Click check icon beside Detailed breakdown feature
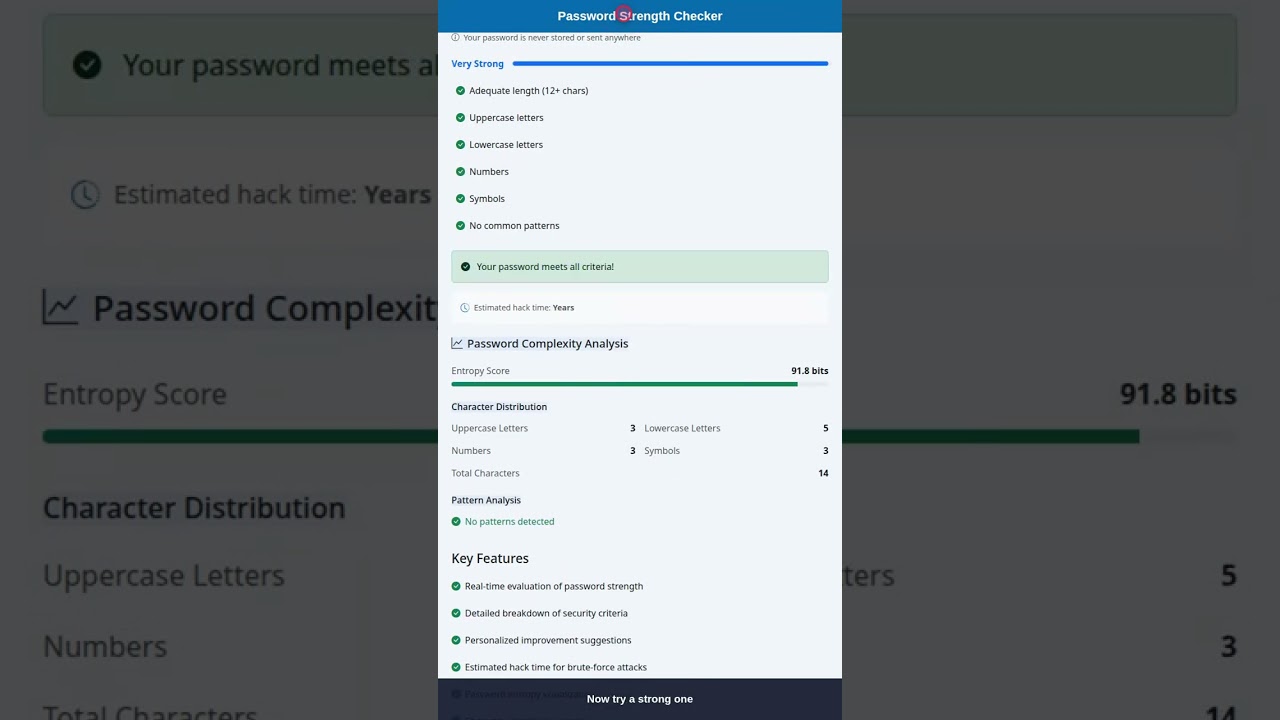Screen dimensions: 1280x720 (456, 613)
